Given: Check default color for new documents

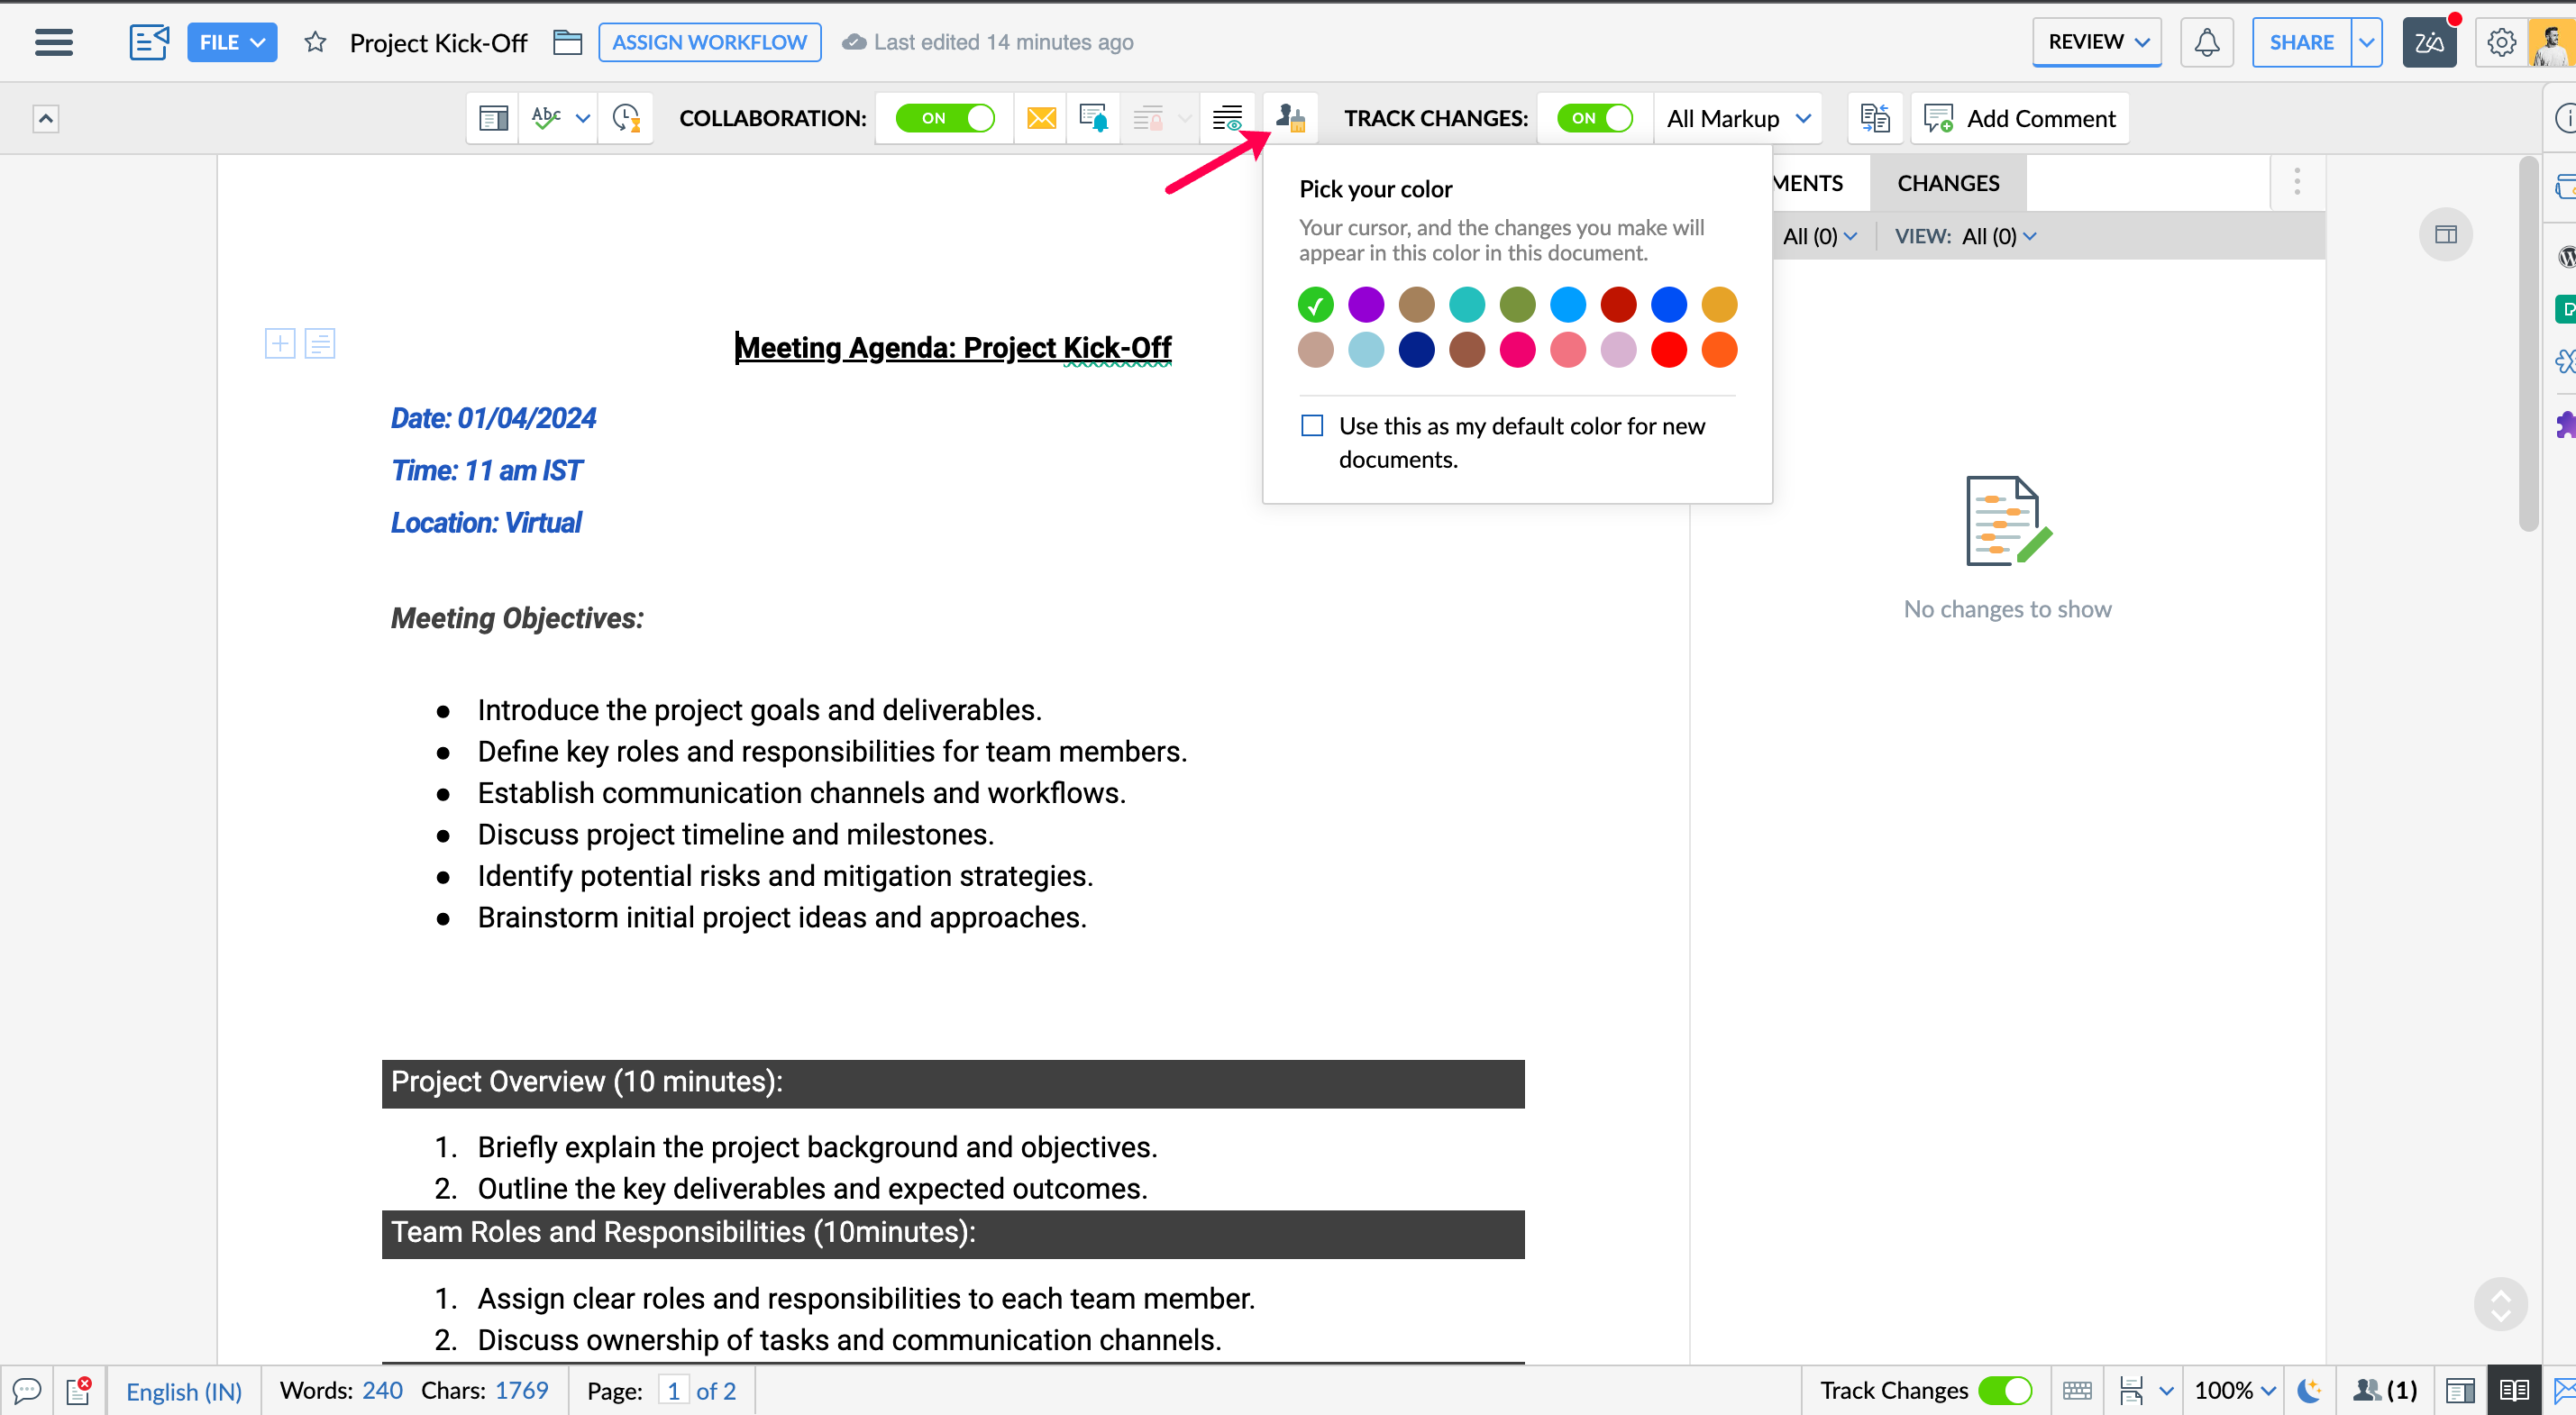Looking at the screenshot, I should (x=1312, y=426).
